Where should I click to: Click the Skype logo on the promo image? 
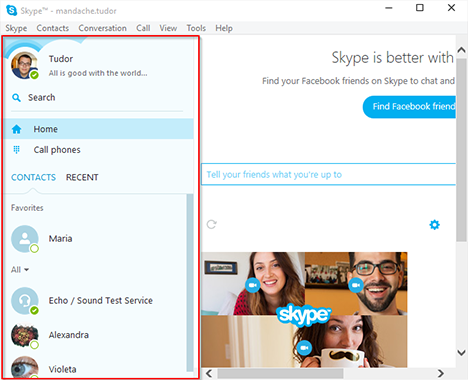click(x=304, y=315)
